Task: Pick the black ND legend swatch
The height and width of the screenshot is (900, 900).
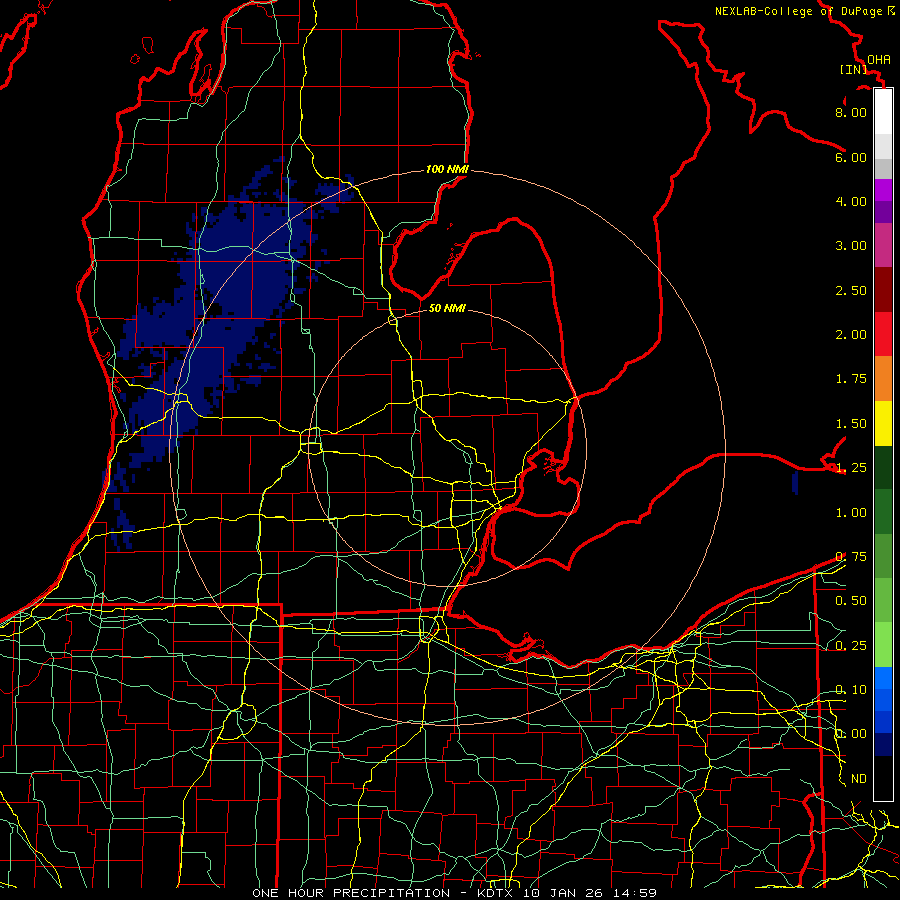Action: click(883, 778)
